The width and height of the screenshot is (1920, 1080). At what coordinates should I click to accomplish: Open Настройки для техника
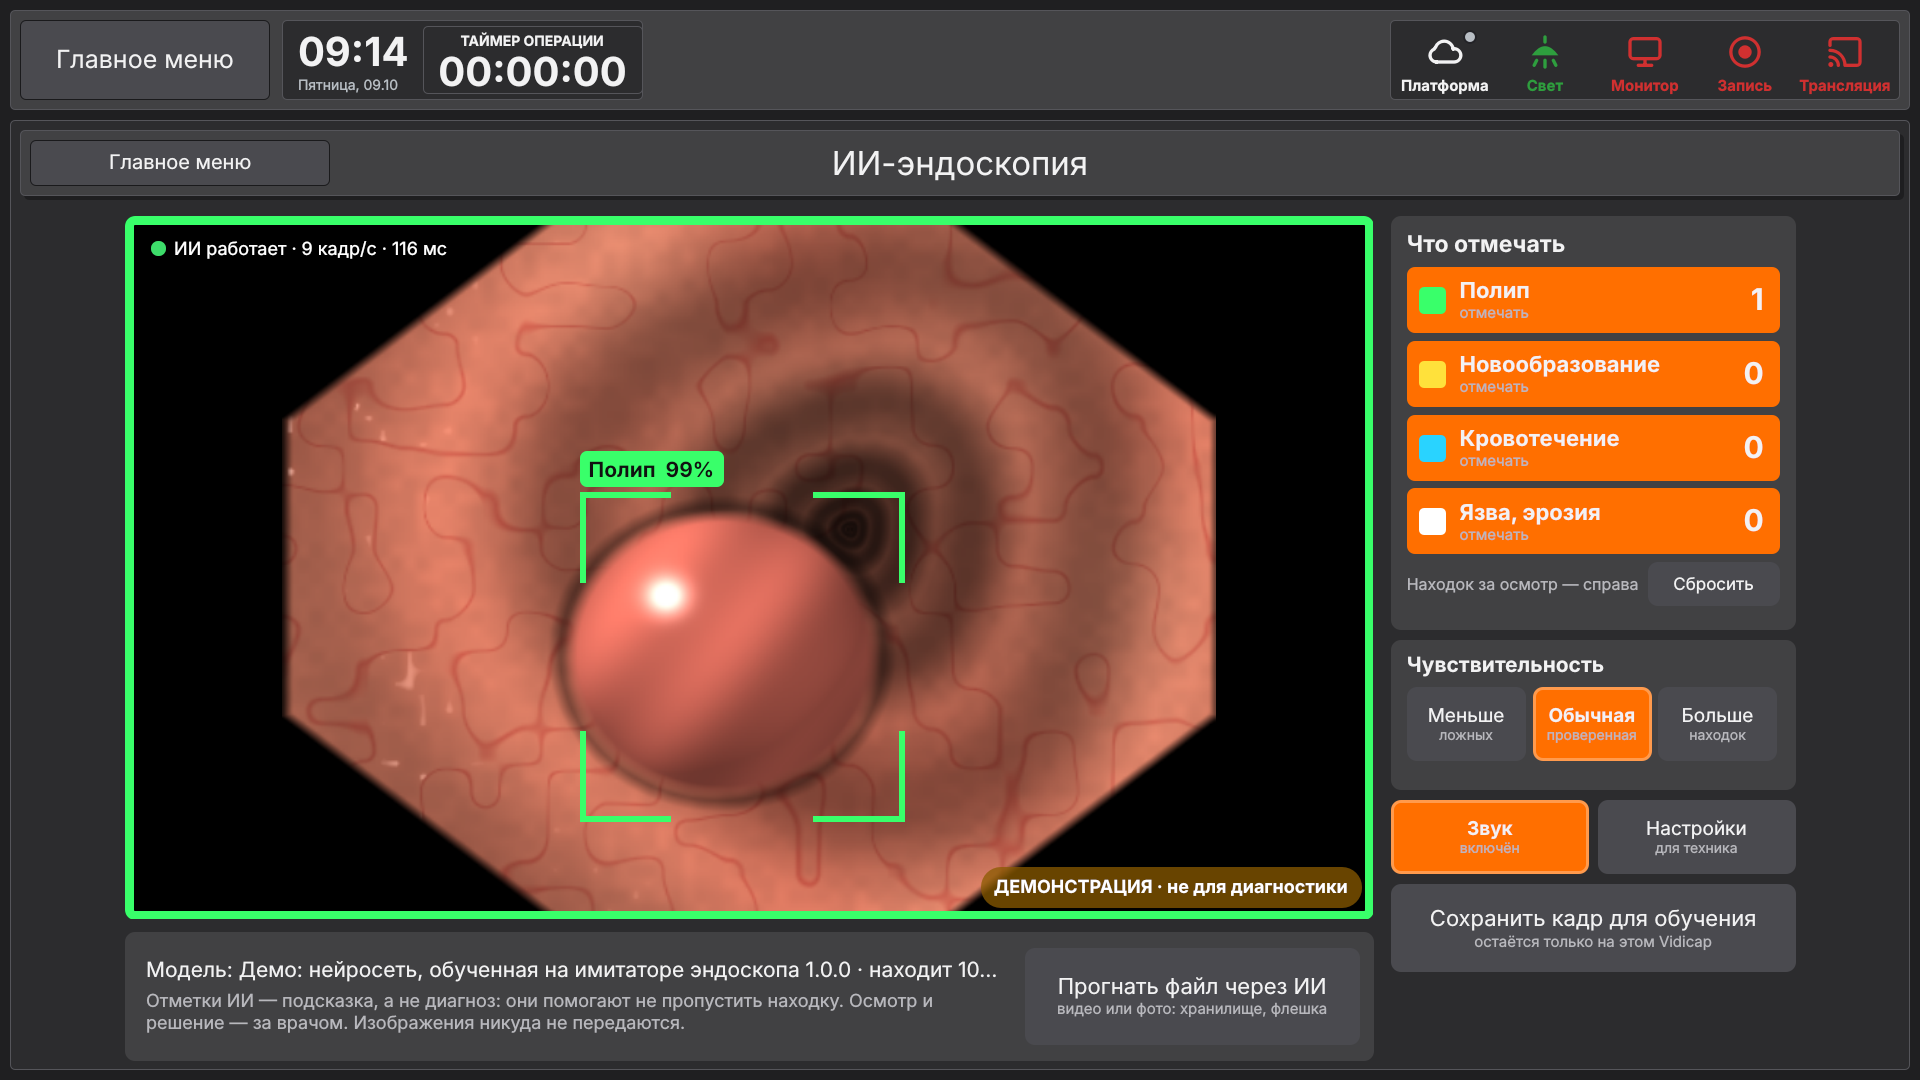pyautogui.click(x=1696, y=837)
